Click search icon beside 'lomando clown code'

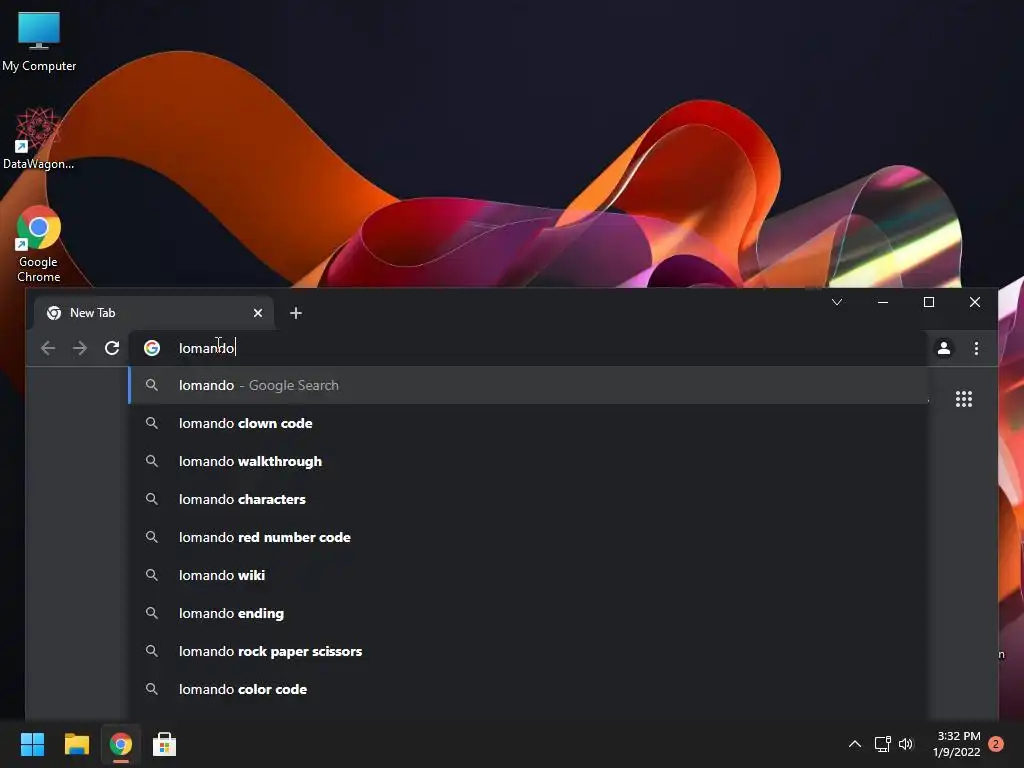click(x=152, y=423)
